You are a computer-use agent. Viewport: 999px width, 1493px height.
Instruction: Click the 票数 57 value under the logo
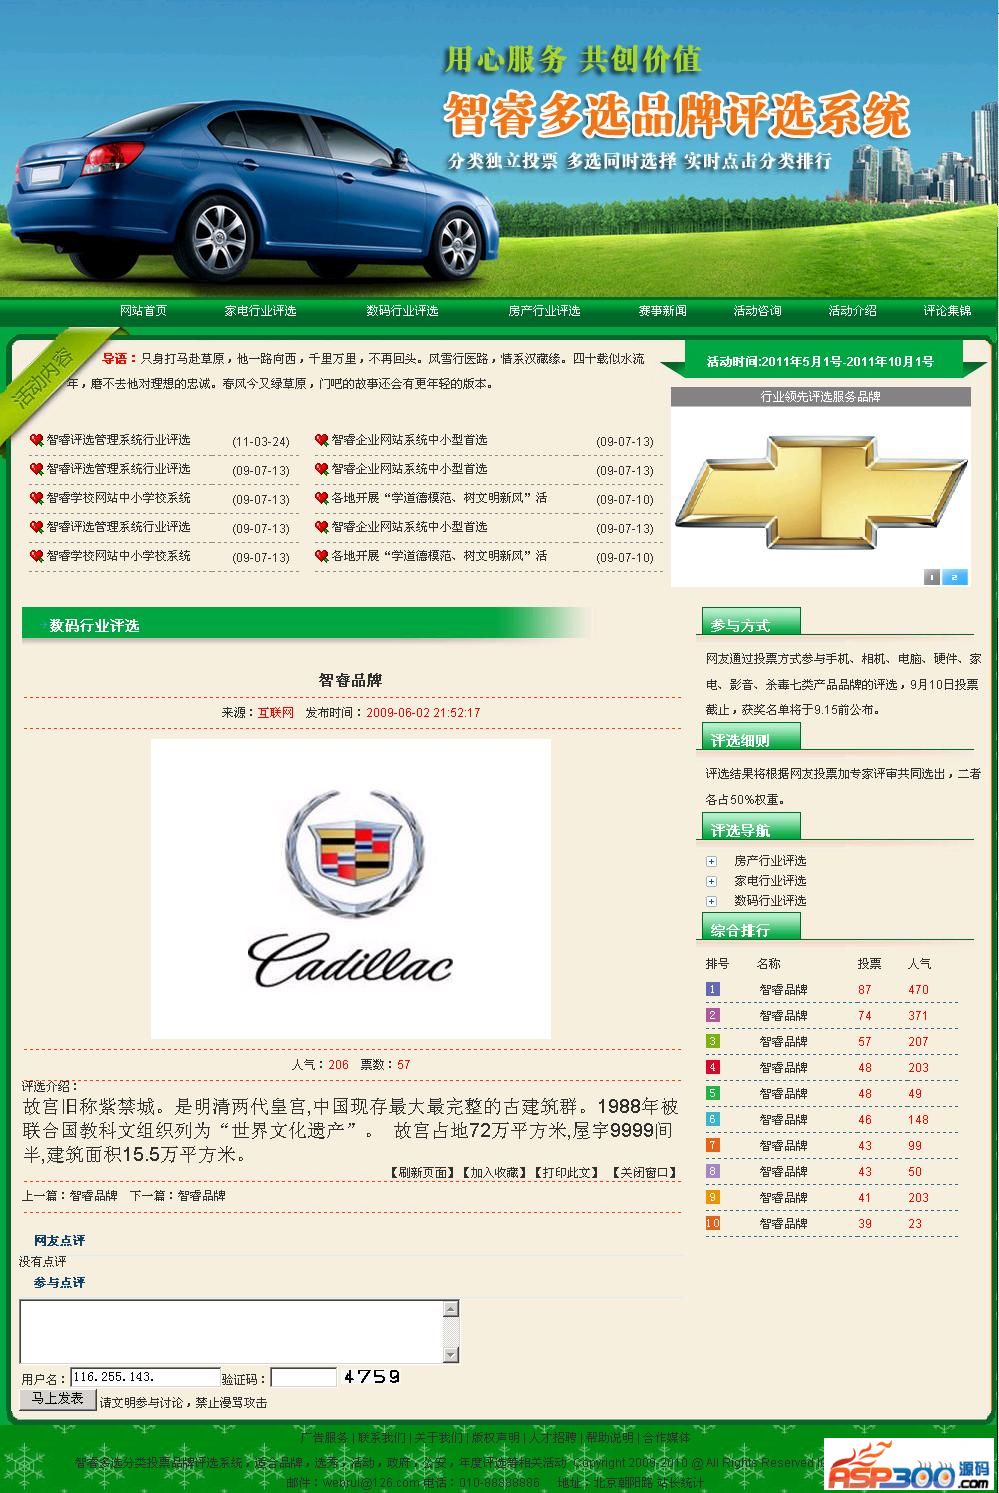click(x=404, y=1065)
